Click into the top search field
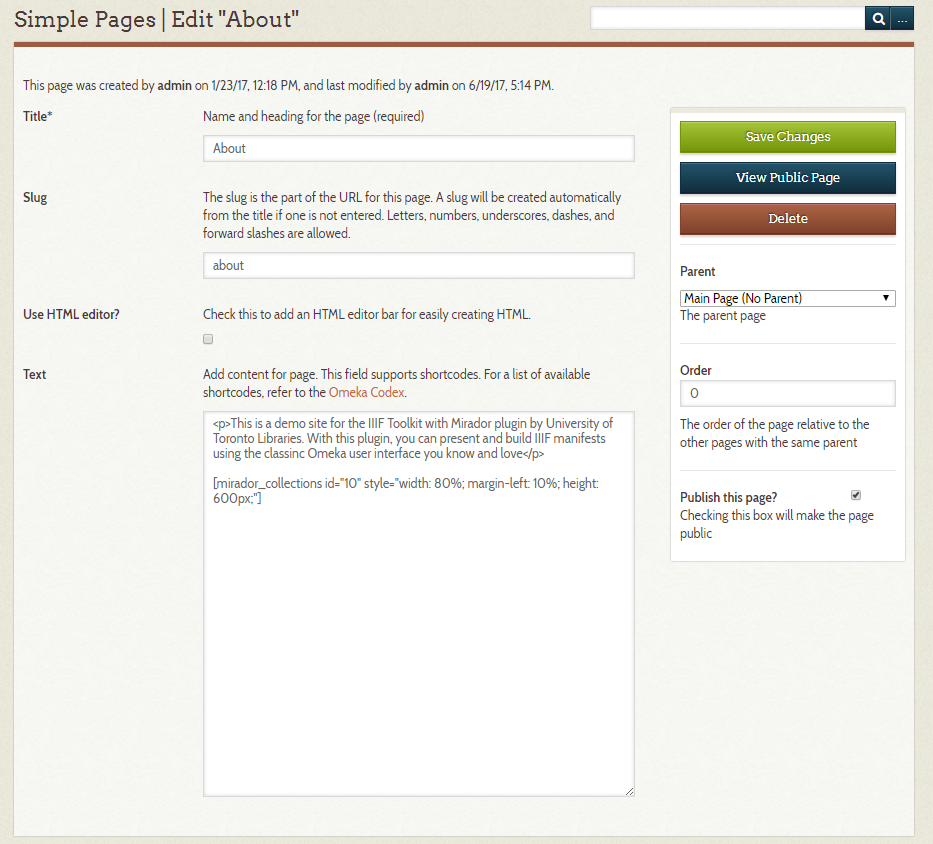Image resolution: width=933 pixels, height=844 pixels. click(x=727, y=18)
